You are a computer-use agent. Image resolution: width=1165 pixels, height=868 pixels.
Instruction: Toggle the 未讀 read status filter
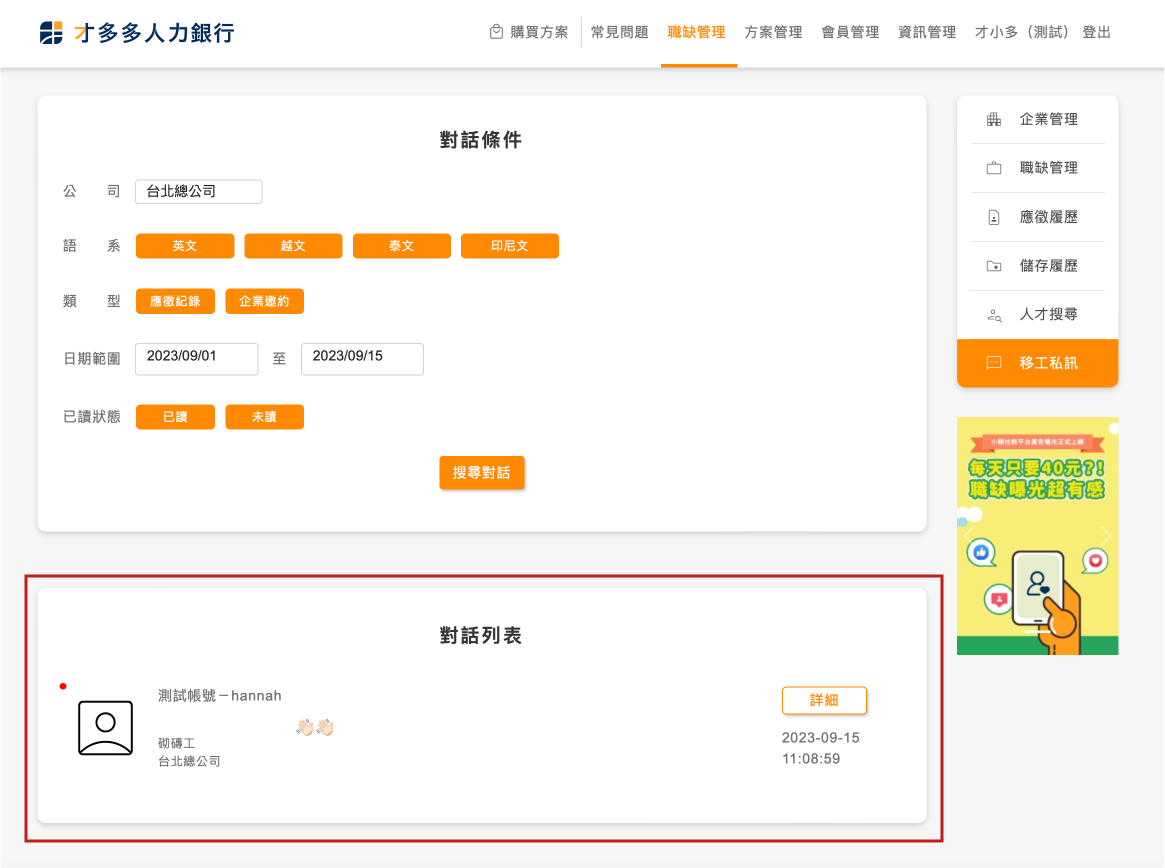pos(264,417)
